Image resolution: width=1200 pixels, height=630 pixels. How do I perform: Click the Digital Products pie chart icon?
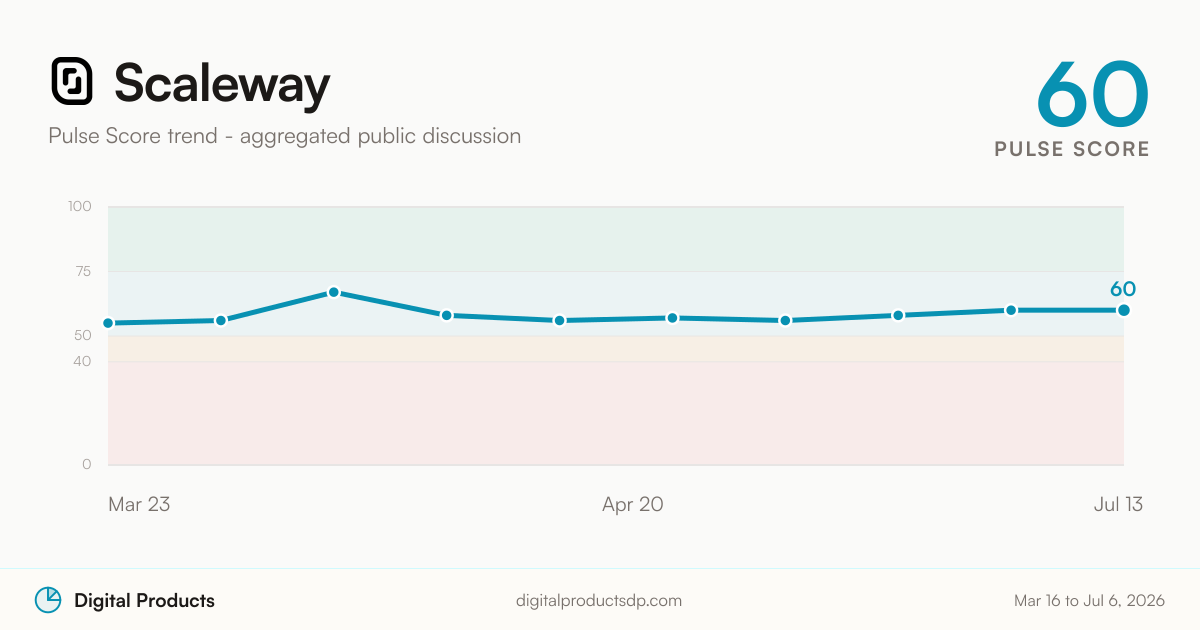click(48, 600)
